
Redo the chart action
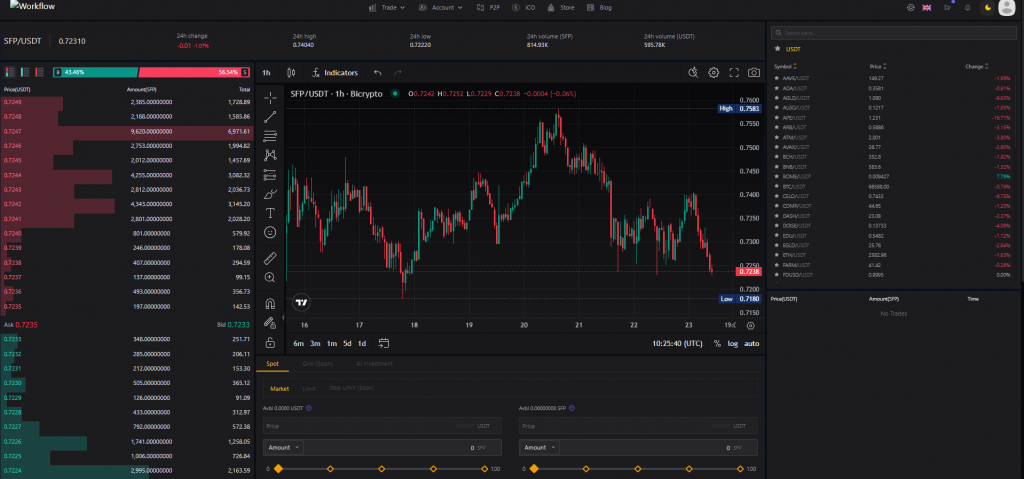[x=398, y=73]
